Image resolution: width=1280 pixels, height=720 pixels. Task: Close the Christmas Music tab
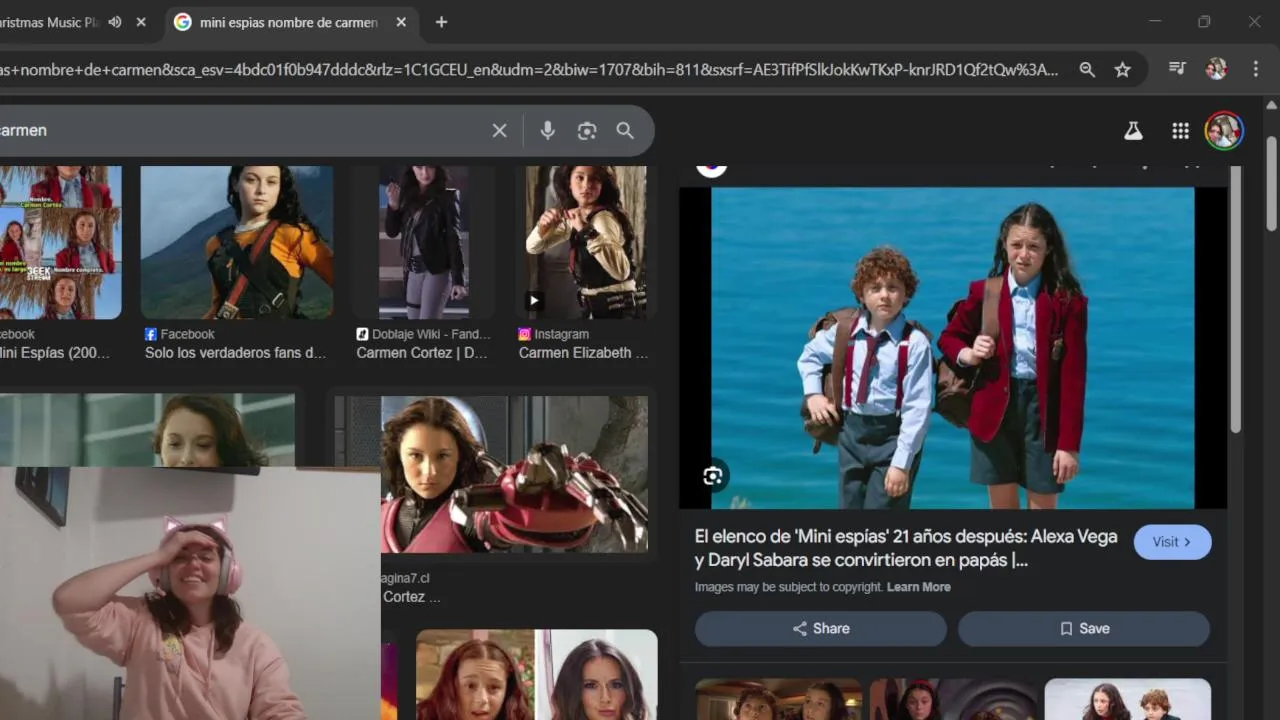[x=141, y=22]
